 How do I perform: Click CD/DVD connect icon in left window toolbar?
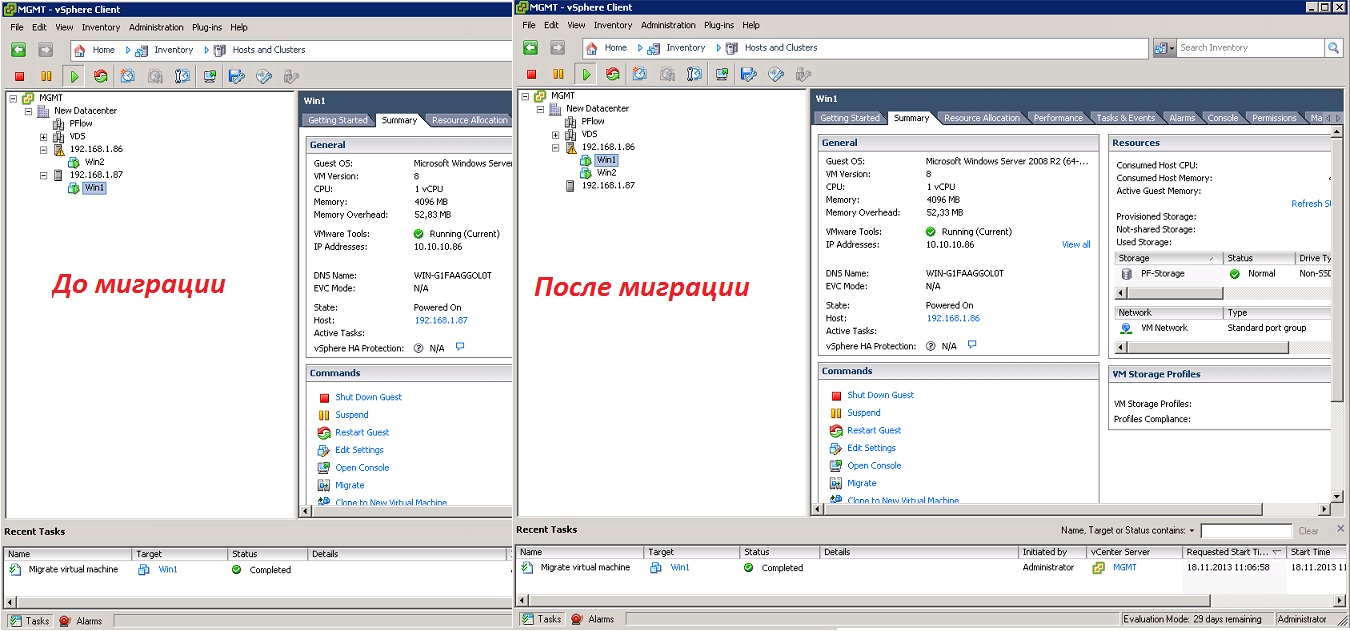click(x=264, y=76)
